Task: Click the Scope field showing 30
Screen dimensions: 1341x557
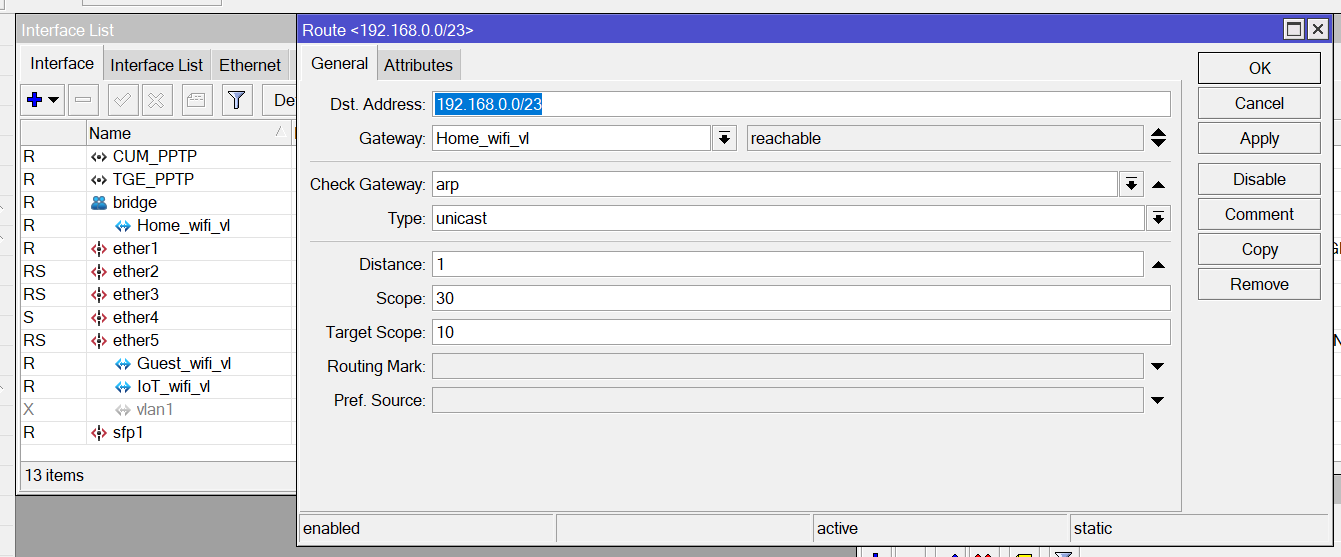Action: coord(801,298)
